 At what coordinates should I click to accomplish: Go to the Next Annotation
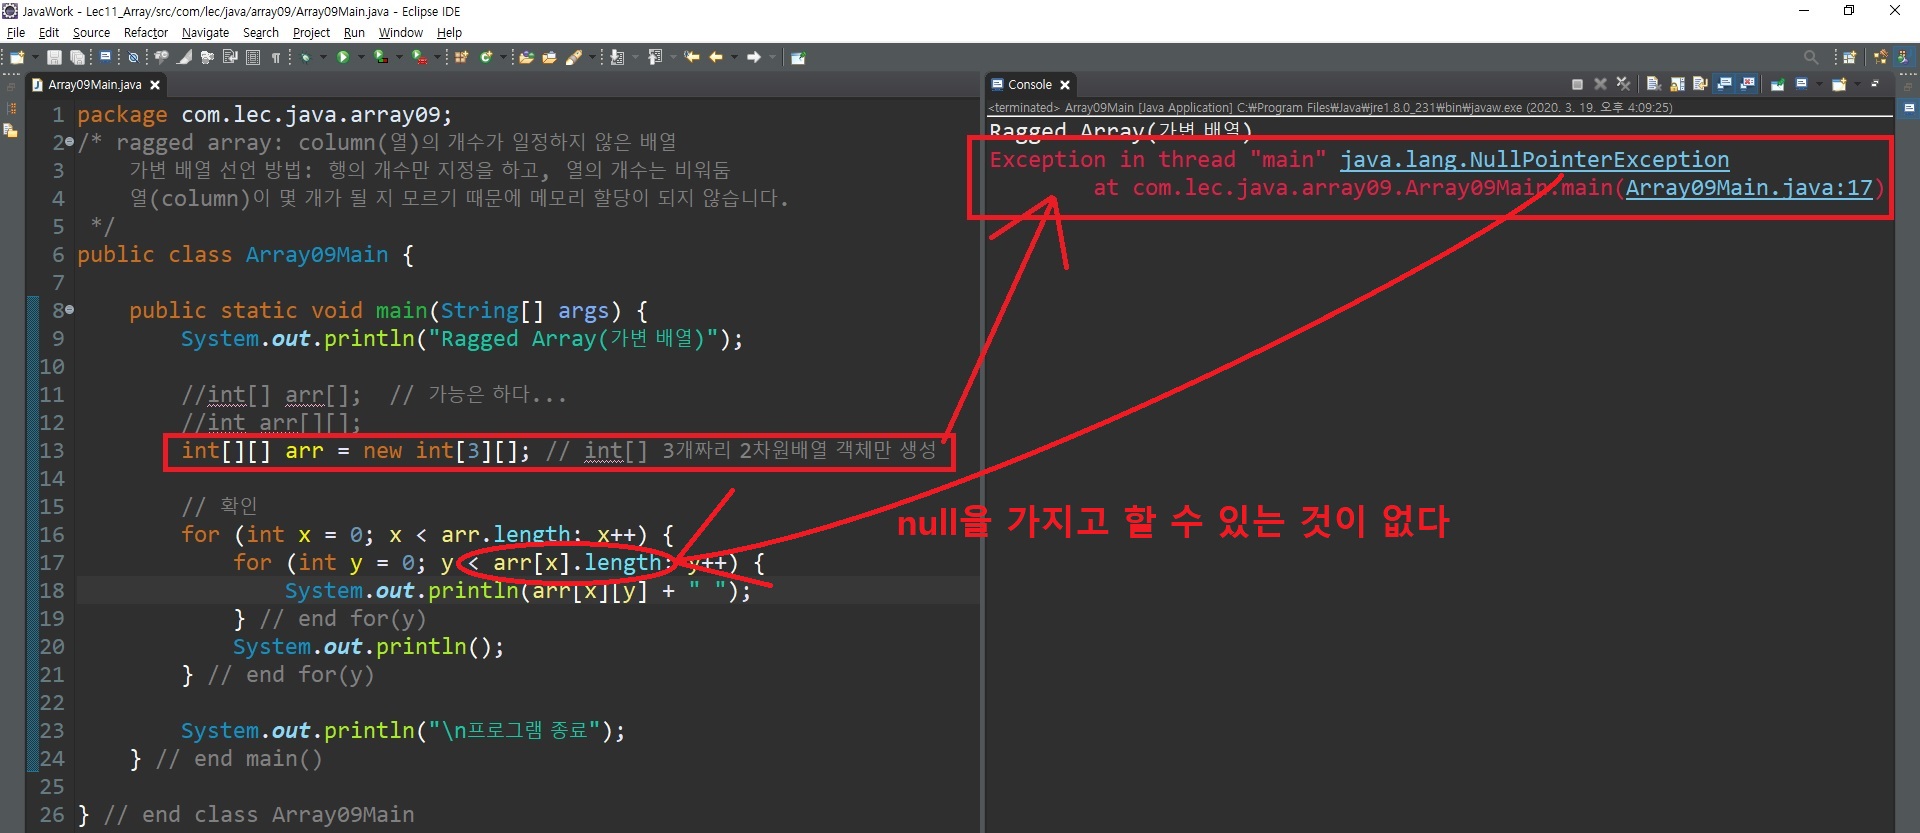pos(617,58)
